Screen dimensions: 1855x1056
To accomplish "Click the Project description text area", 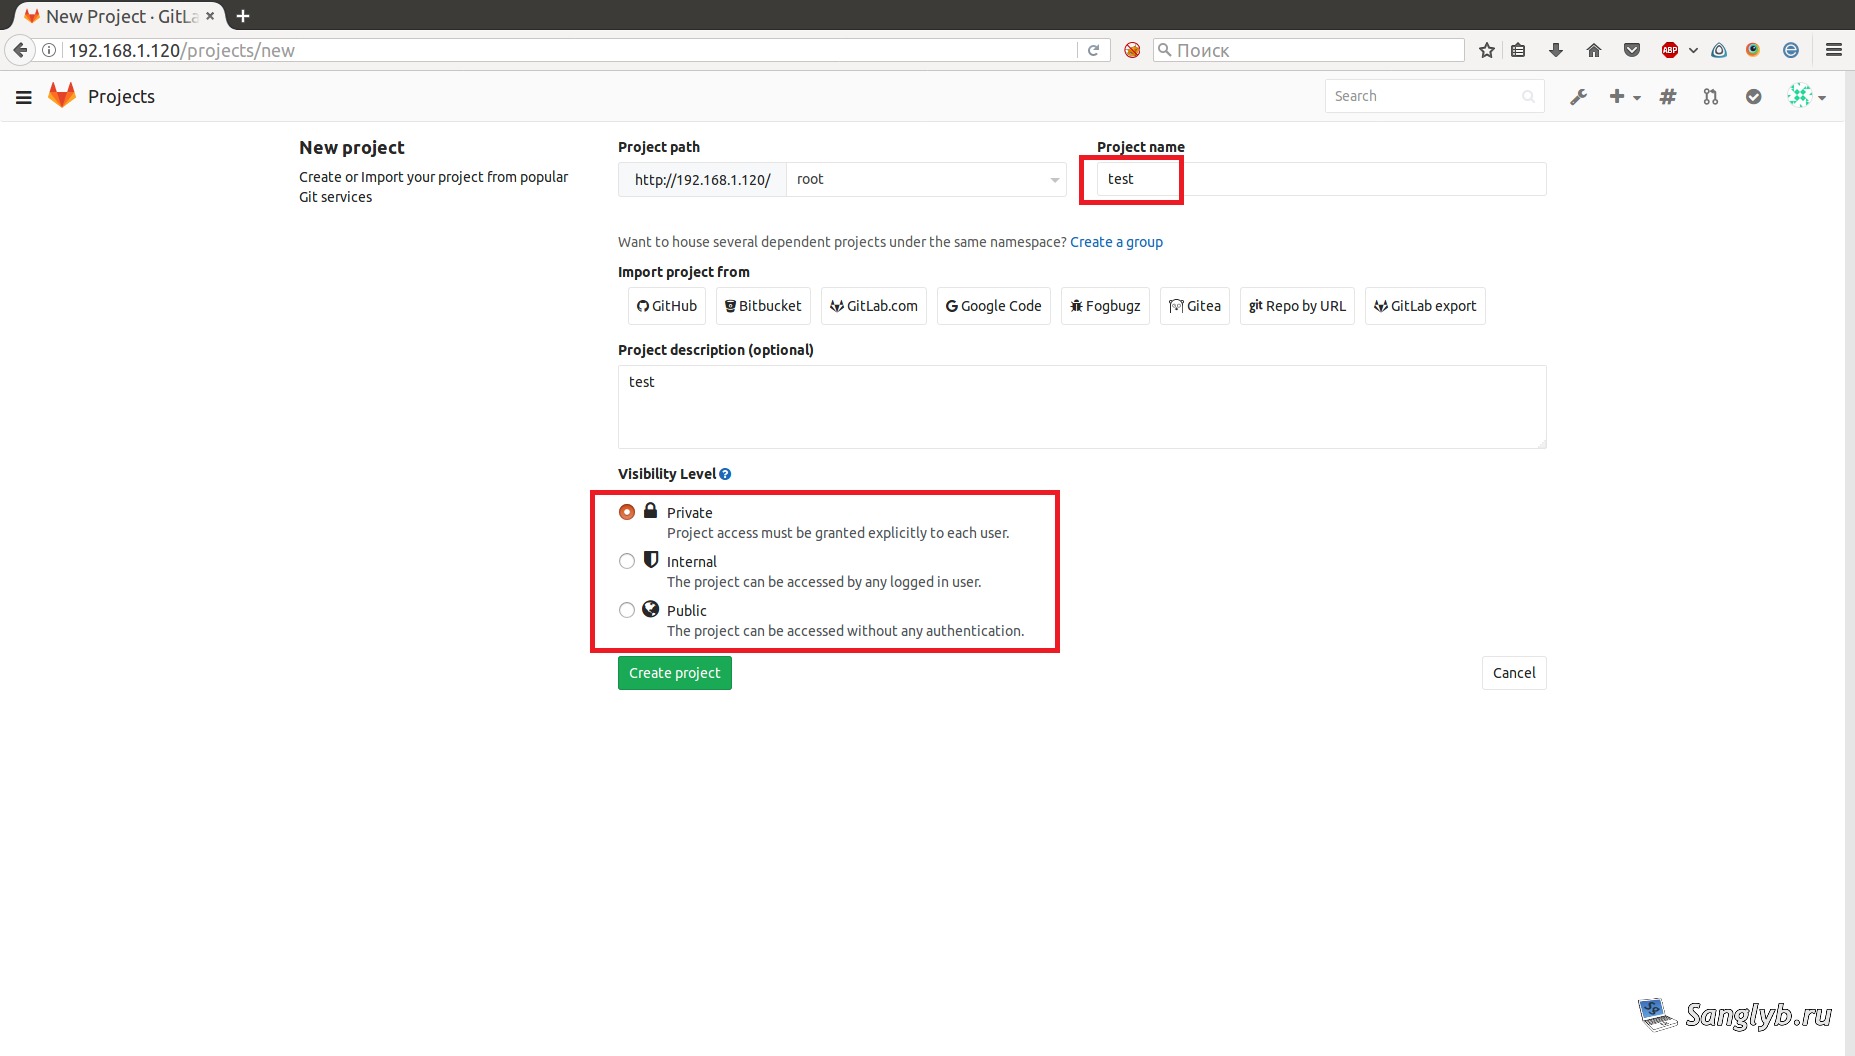I will (1082, 407).
